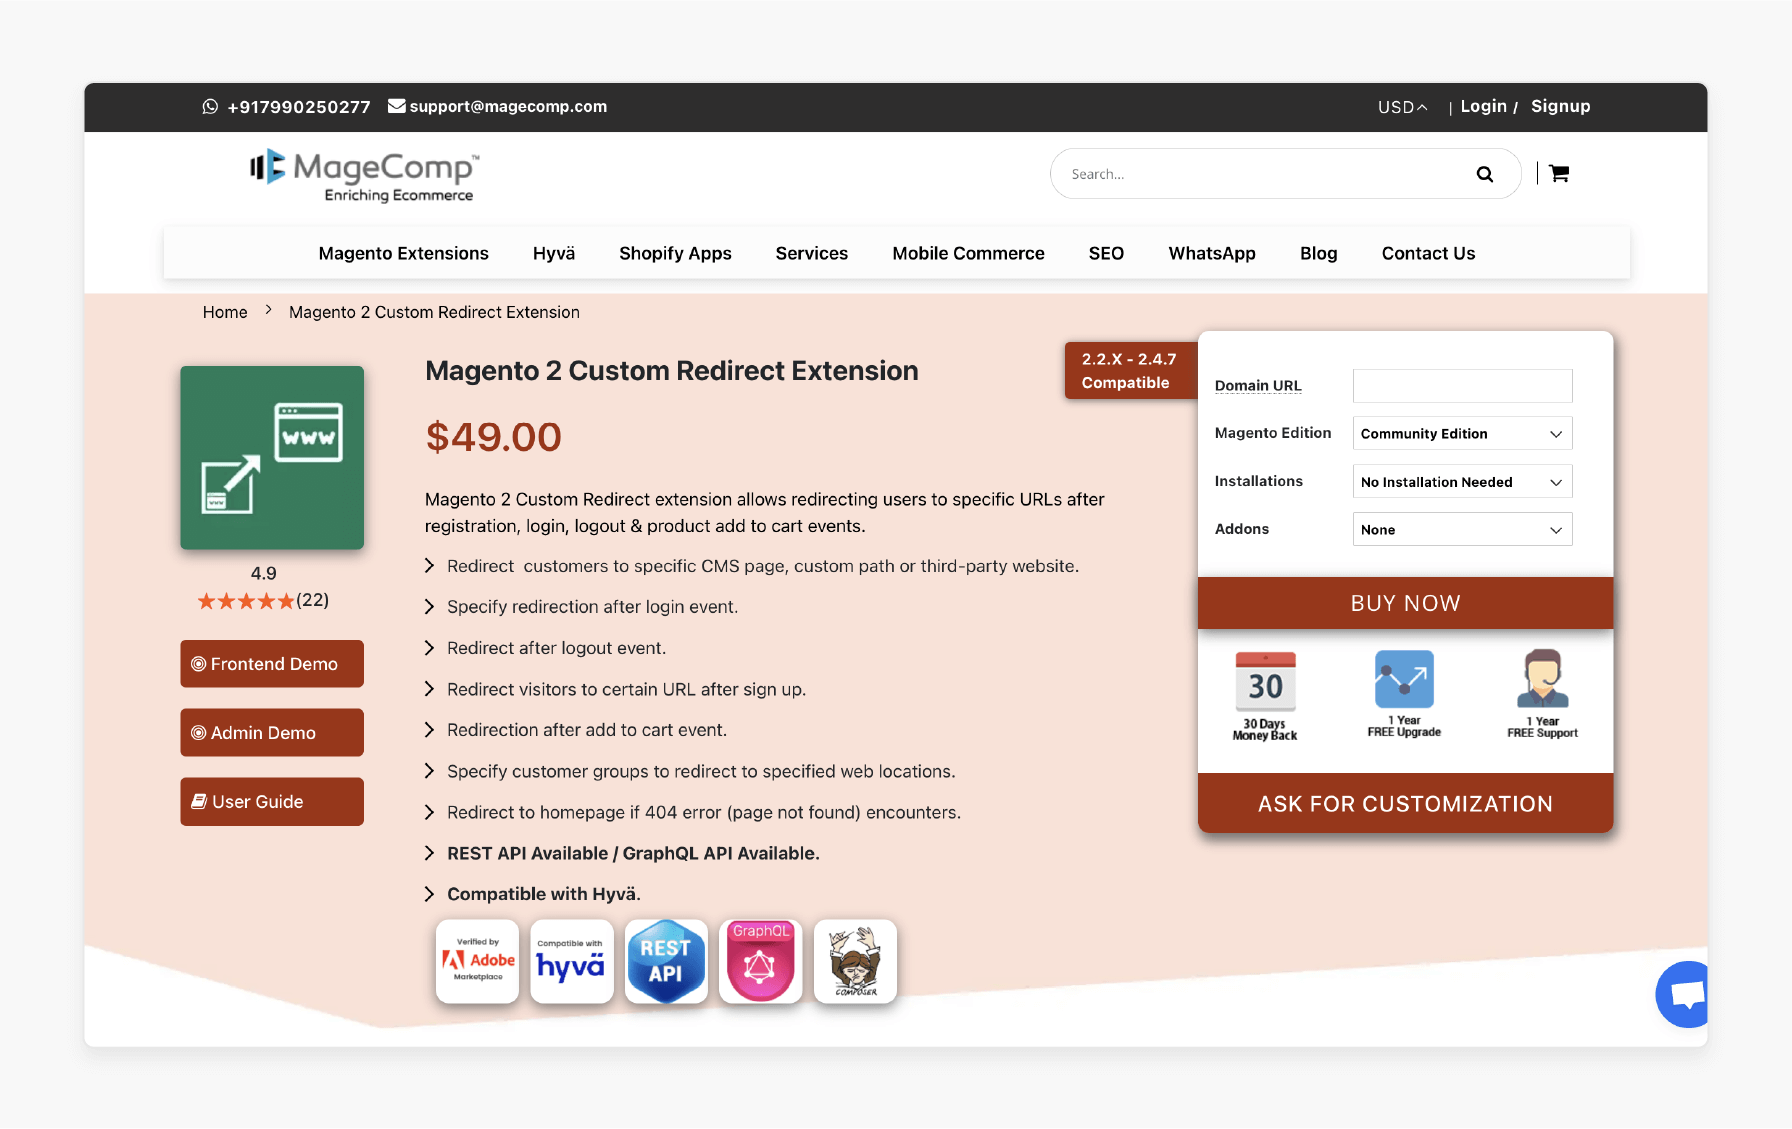Click the (22) reviews count
This screenshot has width=1792, height=1129.
[313, 600]
